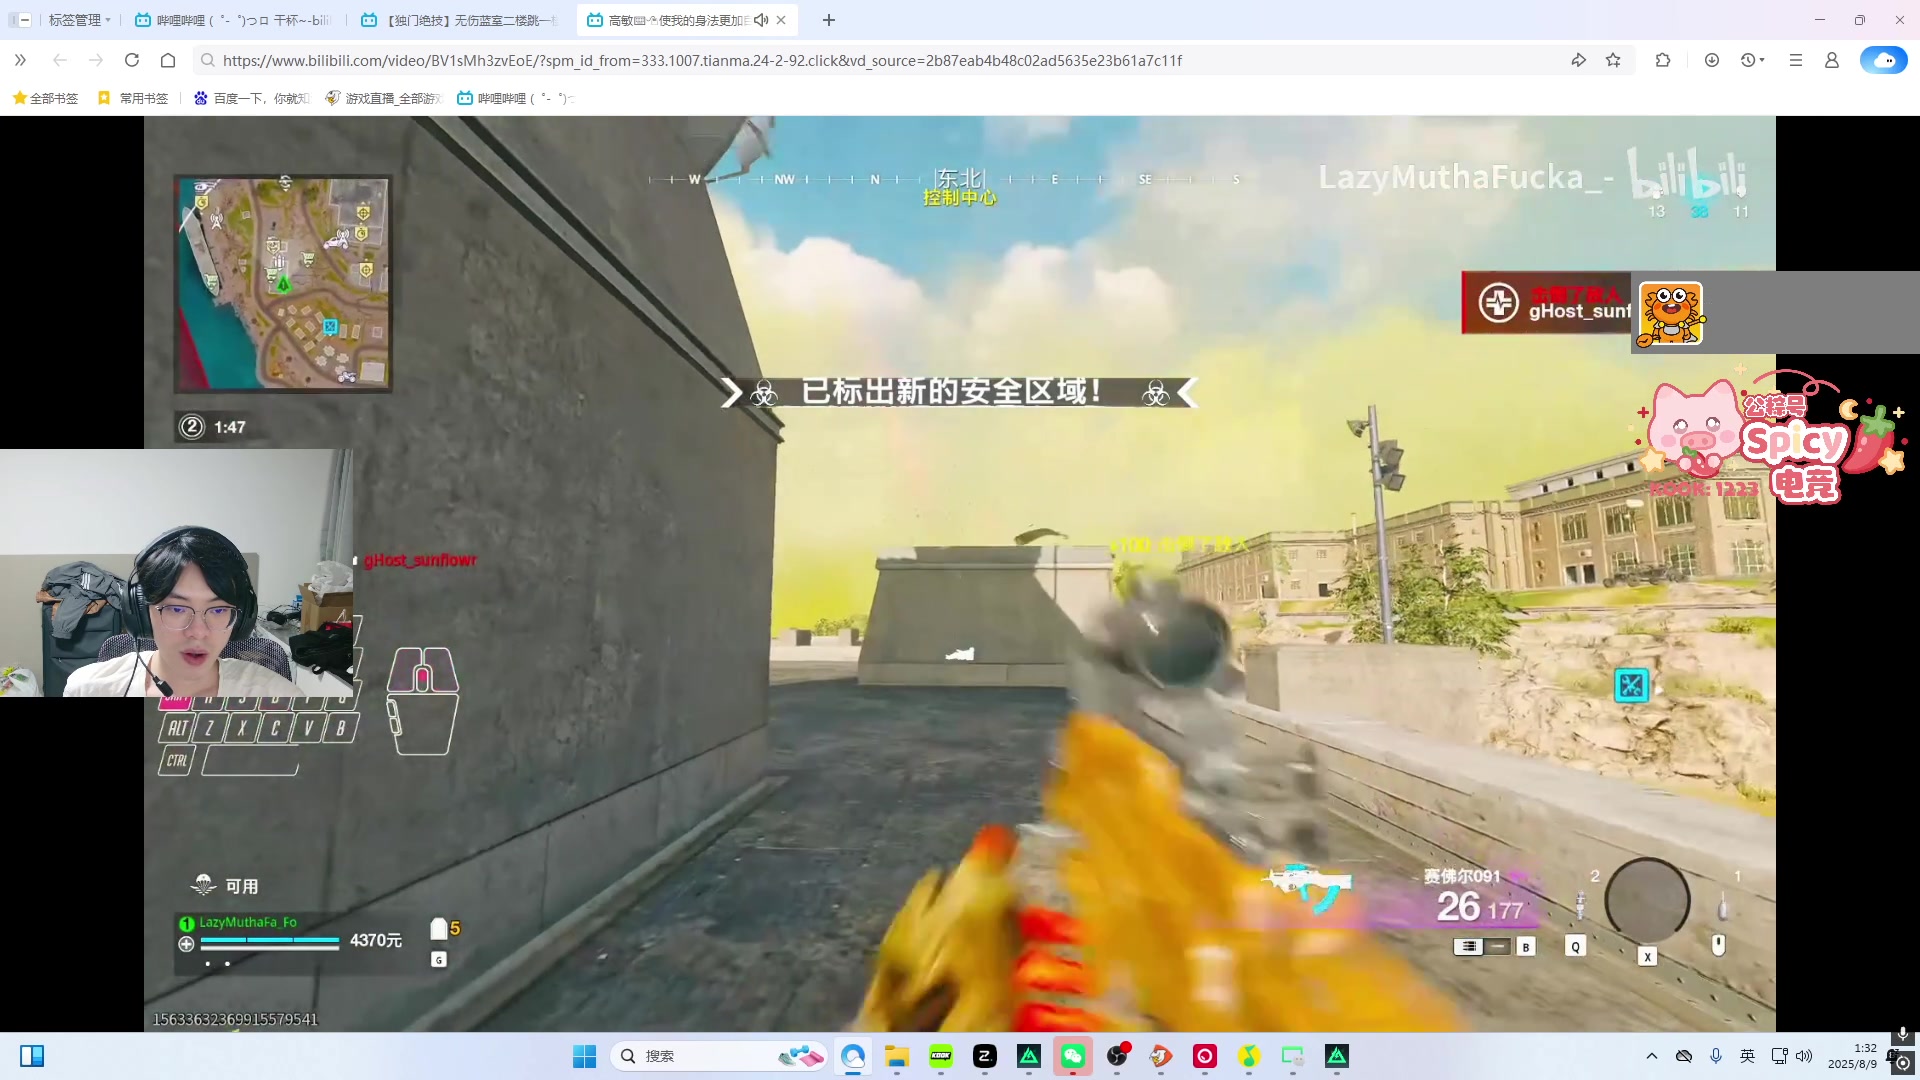This screenshot has height=1080, width=1920.
Task: Toggle the 英 input method indicator
Action: 1747,1056
